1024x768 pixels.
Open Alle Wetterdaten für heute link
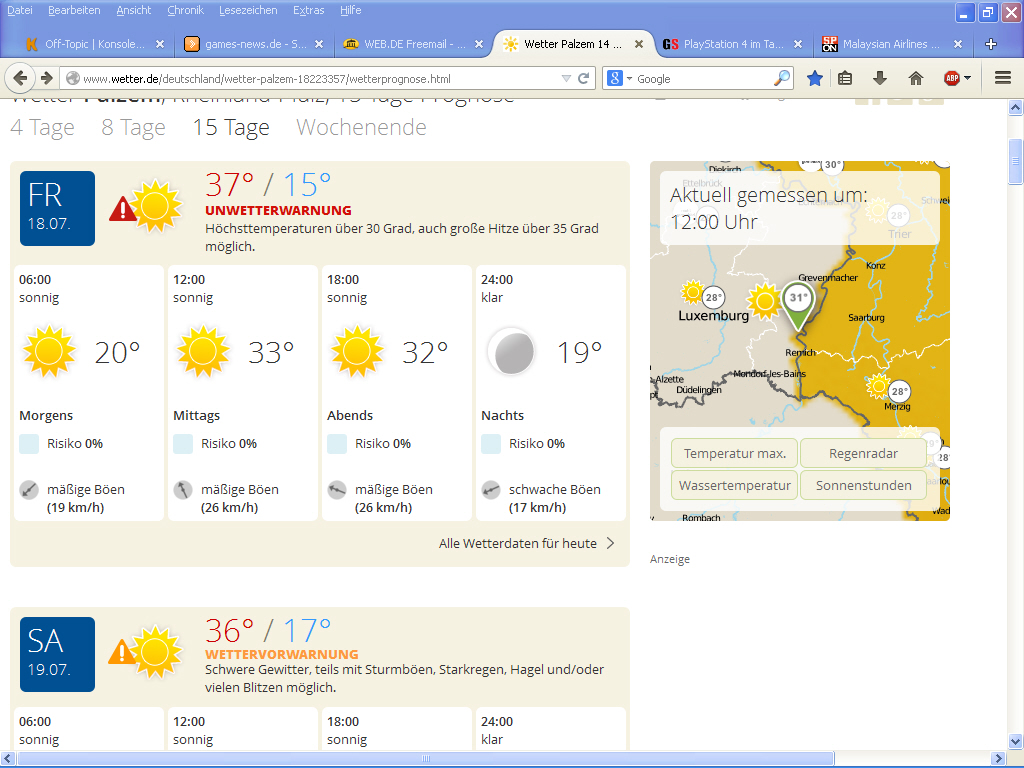click(x=518, y=543)
